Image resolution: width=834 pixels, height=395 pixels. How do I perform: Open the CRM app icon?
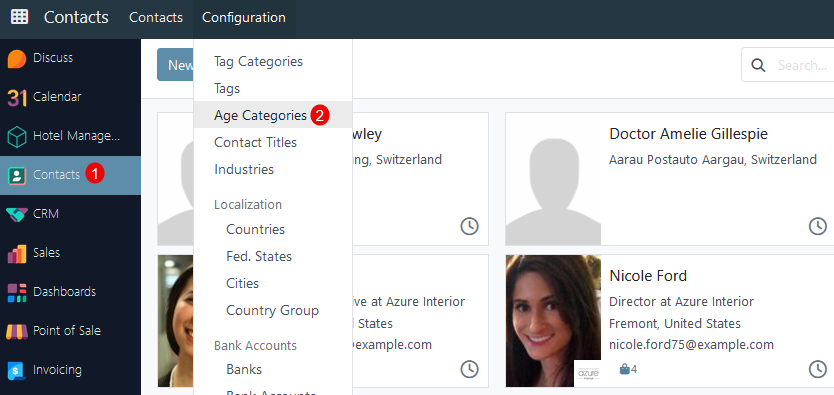coord(16,214)
